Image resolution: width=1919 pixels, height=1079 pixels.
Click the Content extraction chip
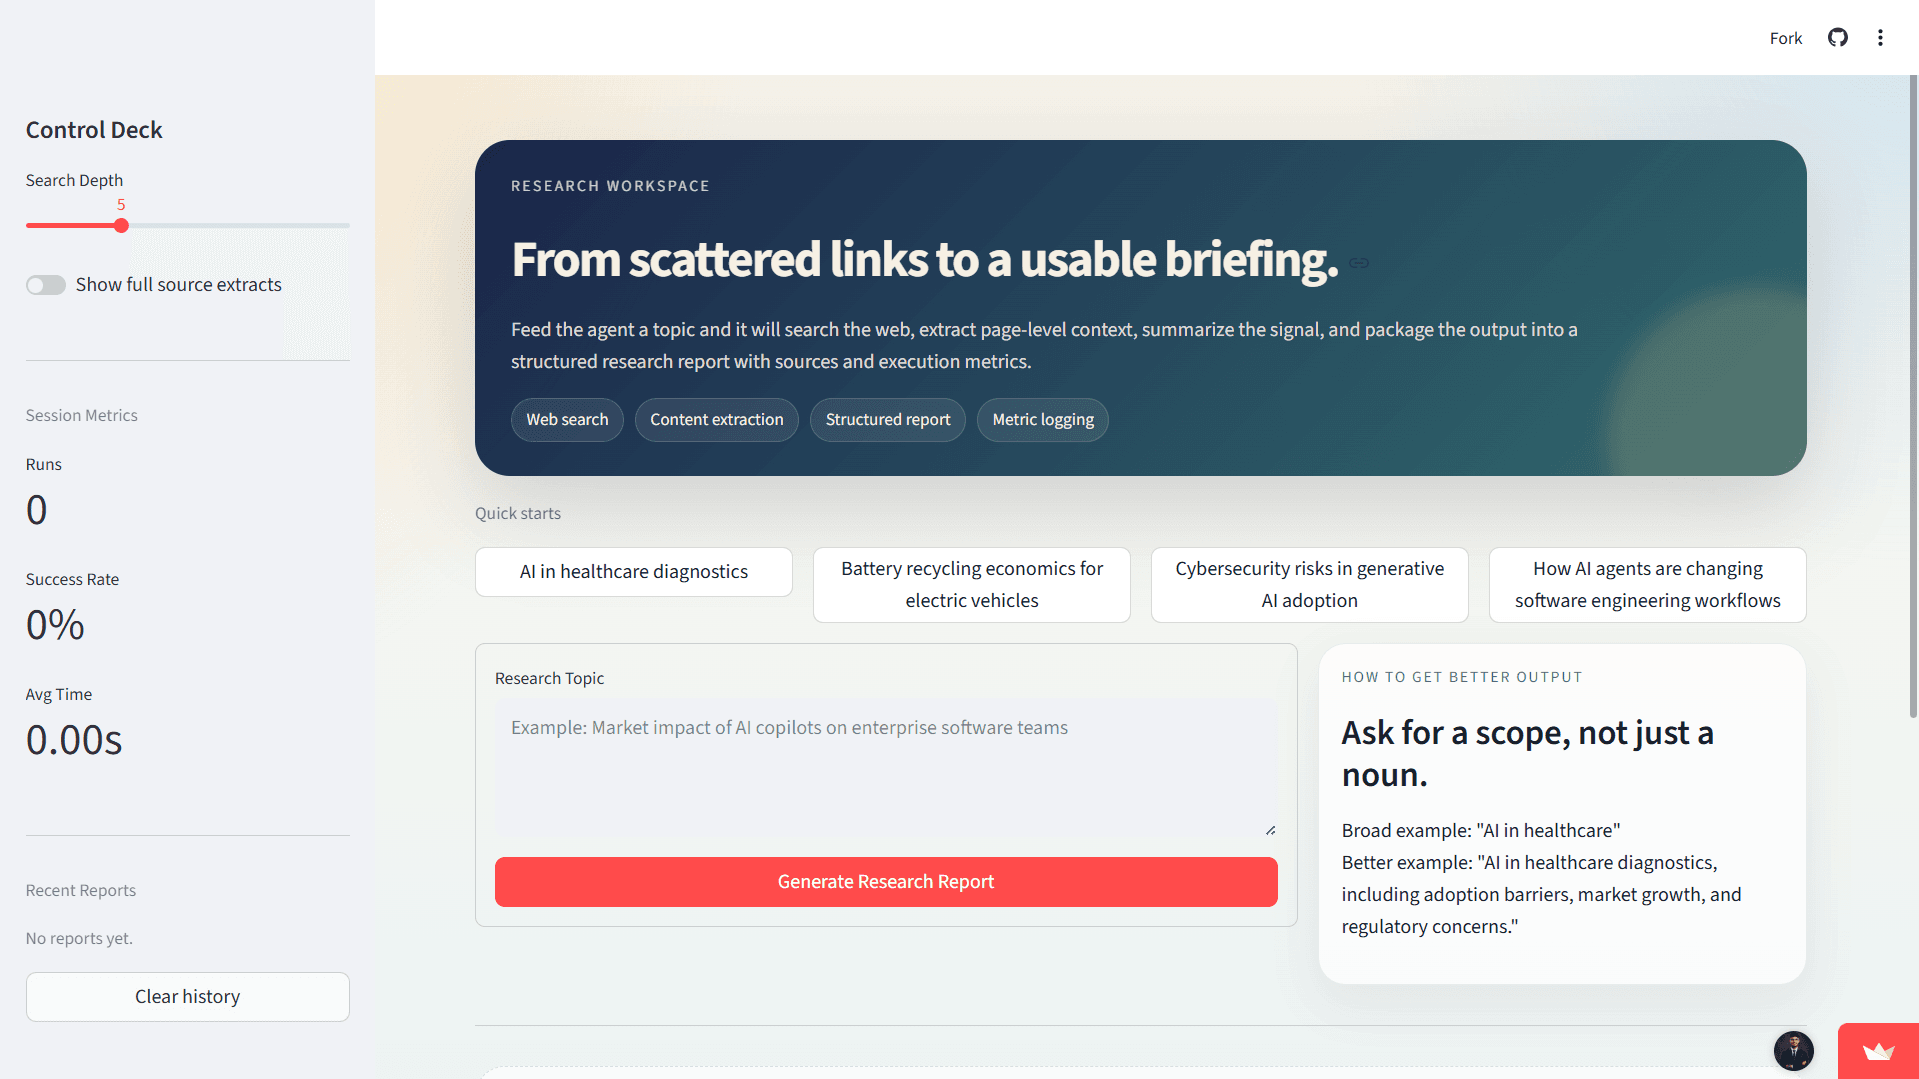pos(716,420)
